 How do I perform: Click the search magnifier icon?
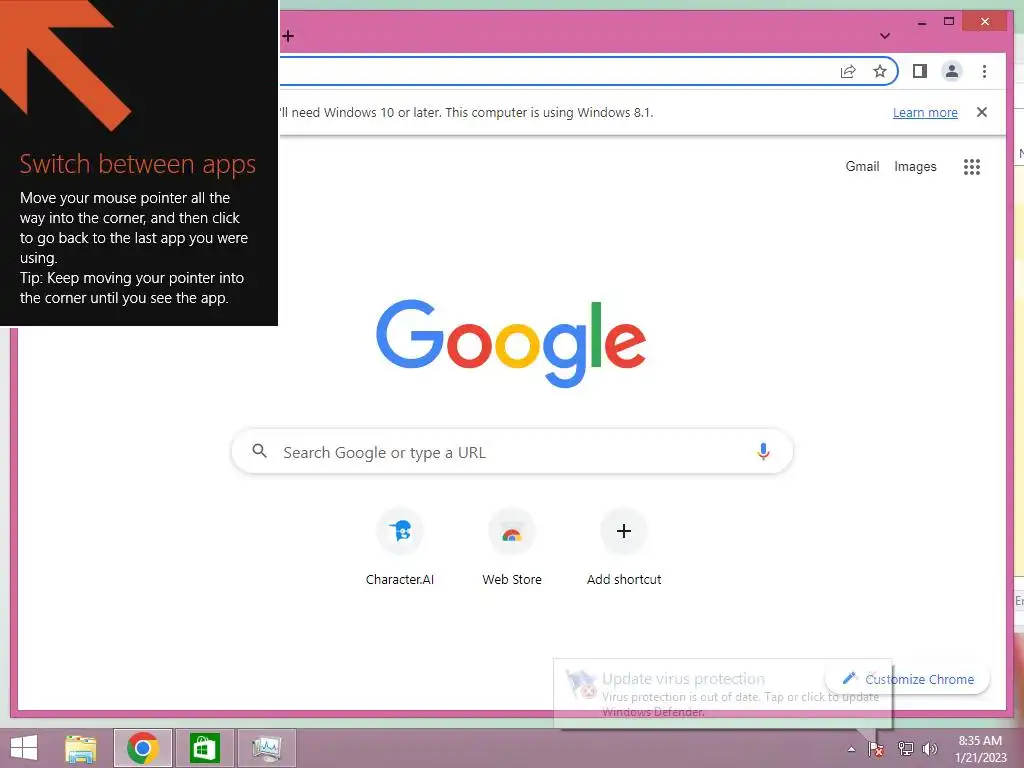(x=259, y=451)
